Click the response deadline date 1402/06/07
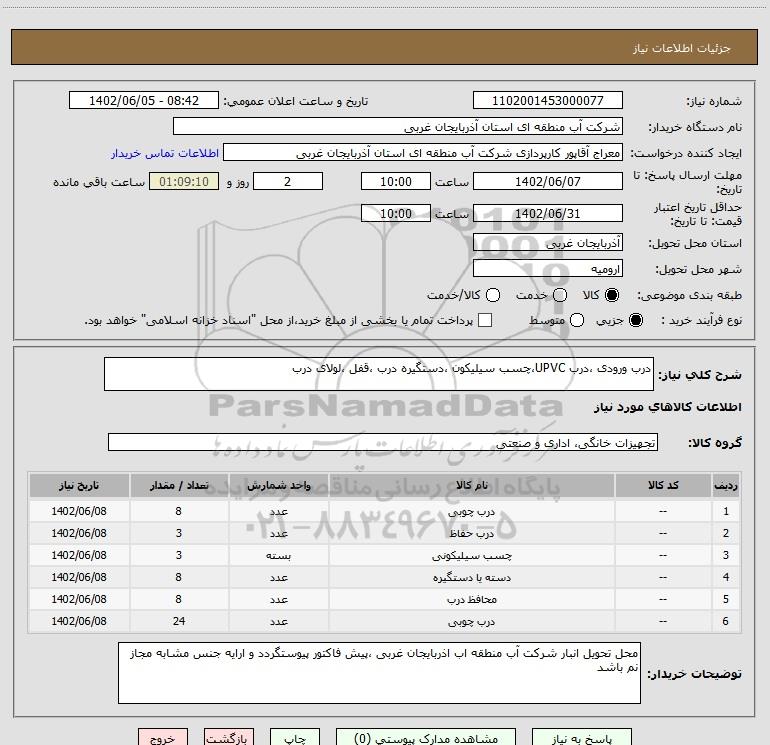The image size is (770, 745). (548, 181)
